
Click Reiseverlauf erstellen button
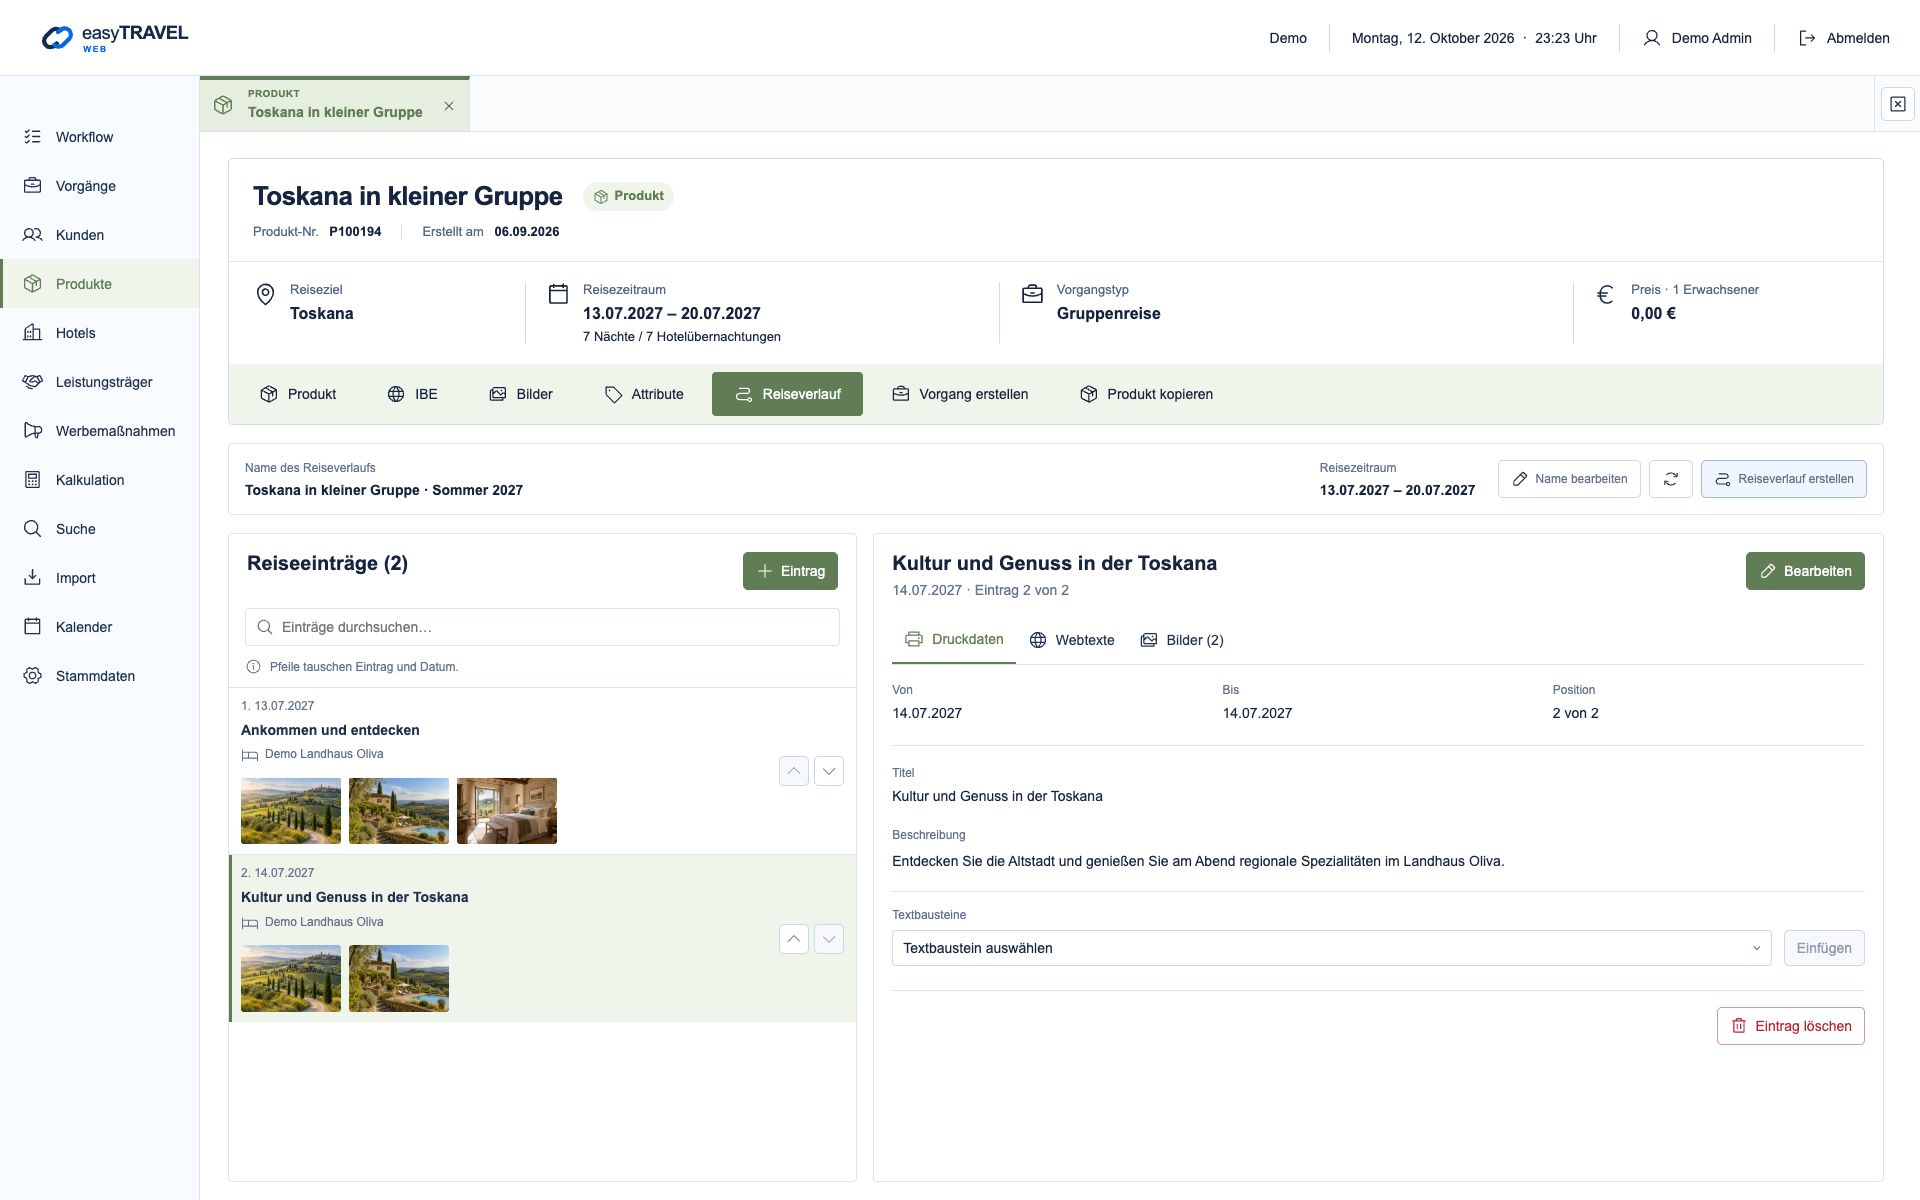pos(1783,479)
